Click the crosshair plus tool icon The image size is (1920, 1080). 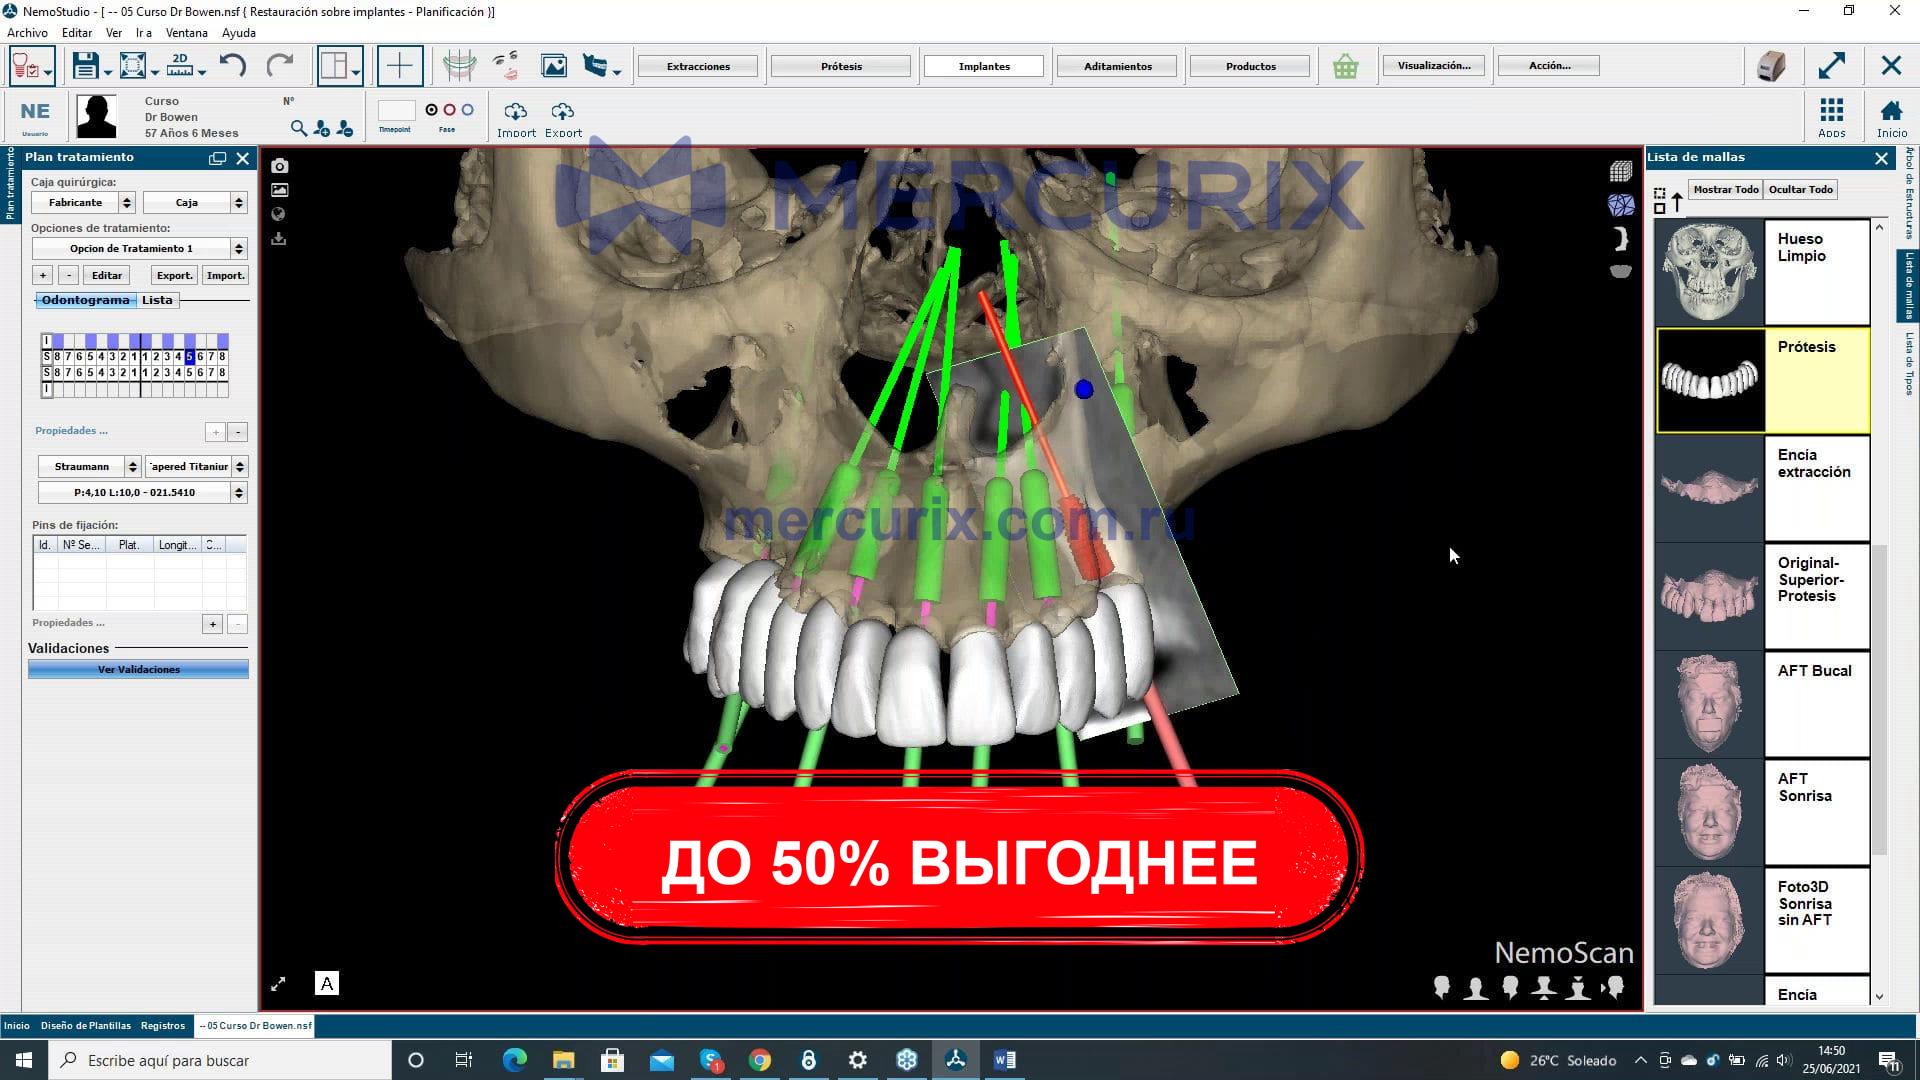click(x=399, y=66)
